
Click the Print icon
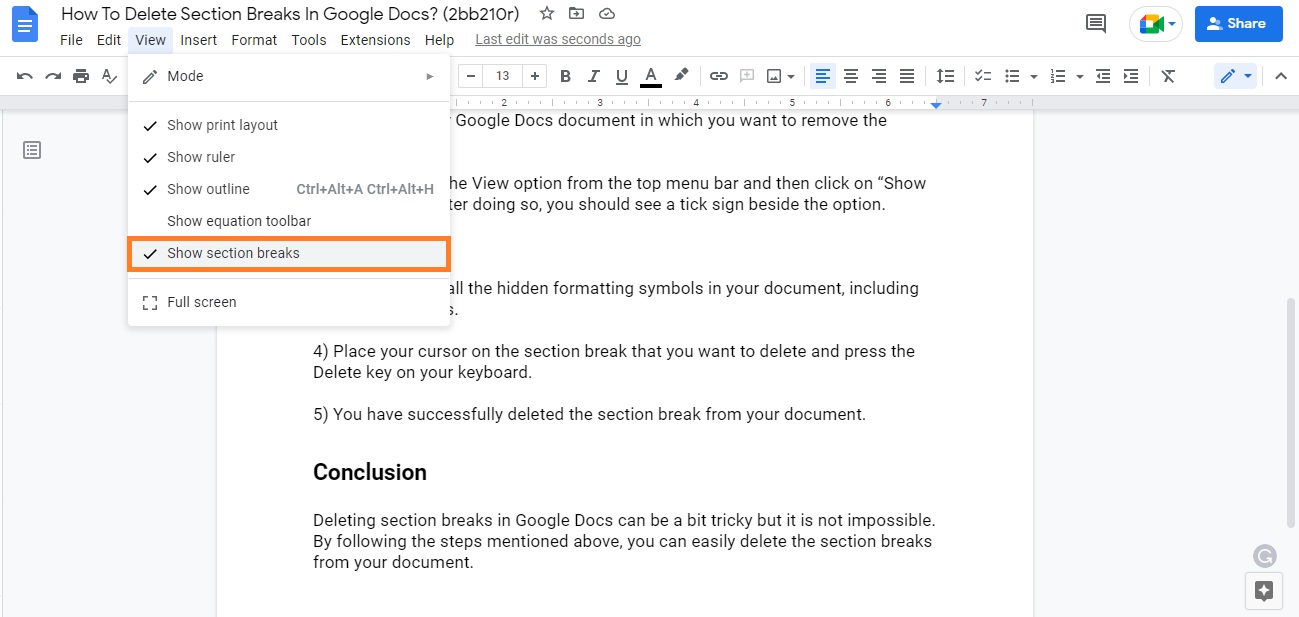click(x=81, y=75)
